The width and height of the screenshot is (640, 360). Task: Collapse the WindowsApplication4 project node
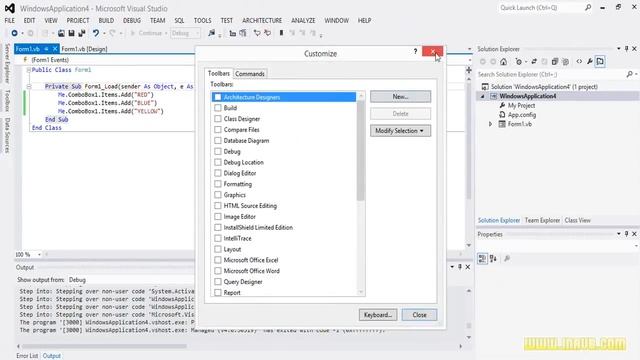482,96
